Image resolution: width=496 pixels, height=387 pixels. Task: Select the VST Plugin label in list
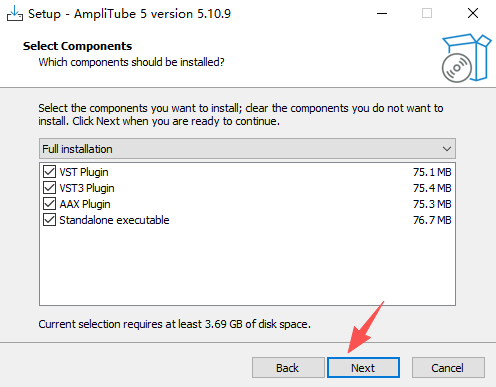coord(84,172)
